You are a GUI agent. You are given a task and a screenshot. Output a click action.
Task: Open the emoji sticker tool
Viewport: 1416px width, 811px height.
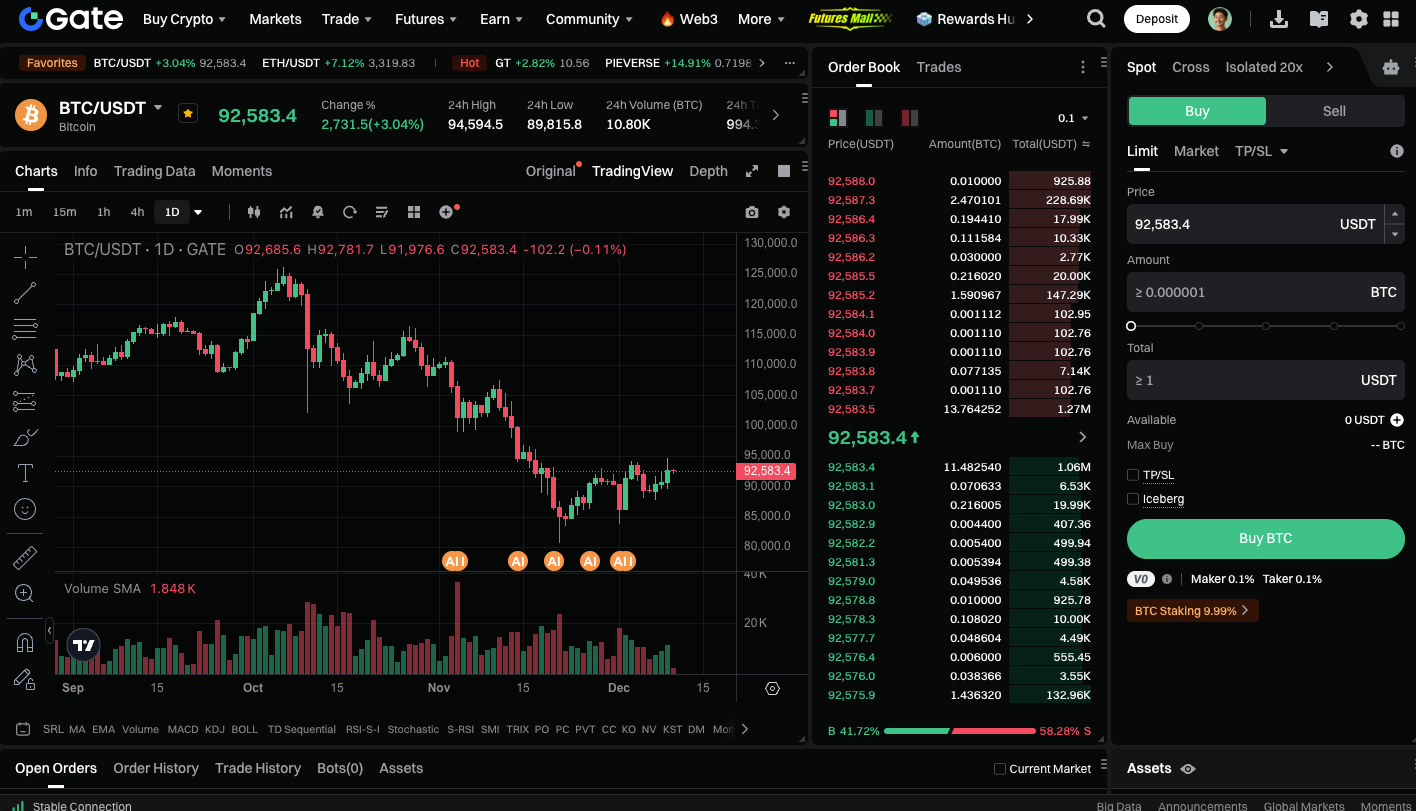25,509
